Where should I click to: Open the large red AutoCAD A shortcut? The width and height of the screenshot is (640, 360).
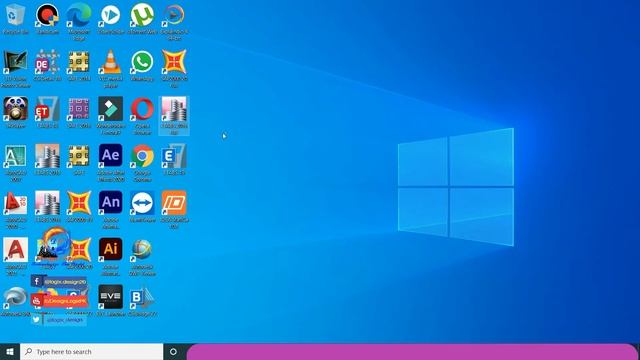point(16,249)
